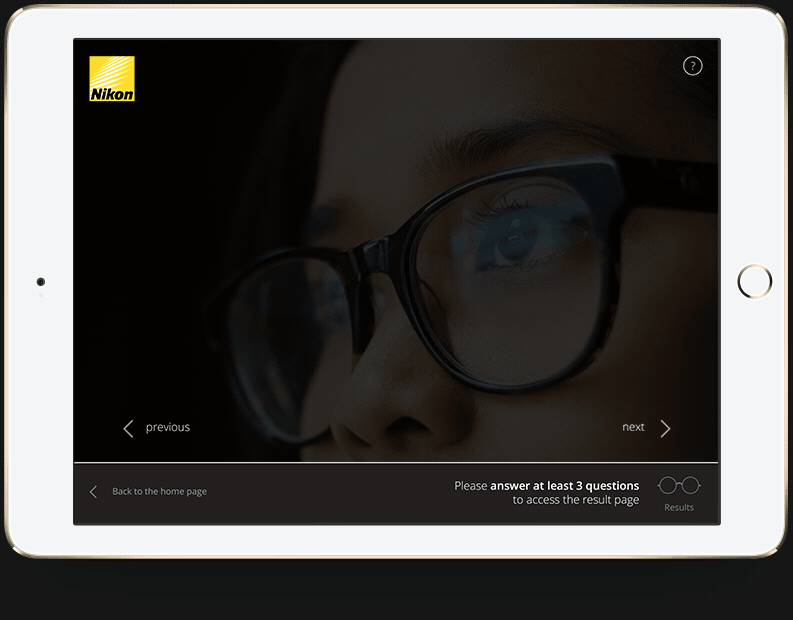Click the right chevron beside next
The height and width of the screenshot is (620, 793).
pos(665,428)
